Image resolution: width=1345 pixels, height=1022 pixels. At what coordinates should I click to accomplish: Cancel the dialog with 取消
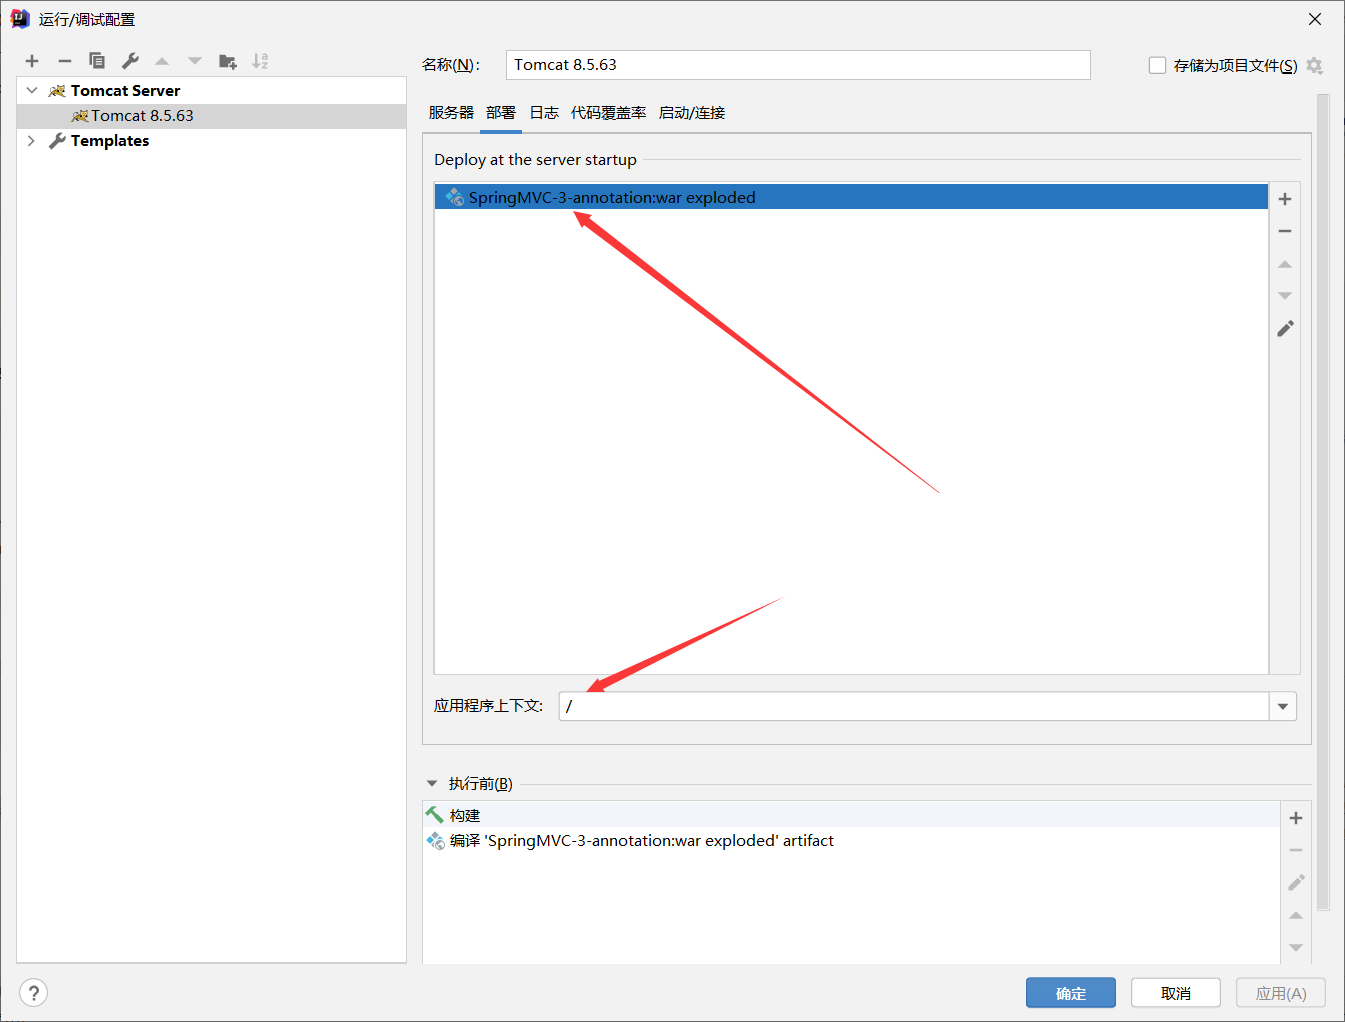(x=1176, y=993)
